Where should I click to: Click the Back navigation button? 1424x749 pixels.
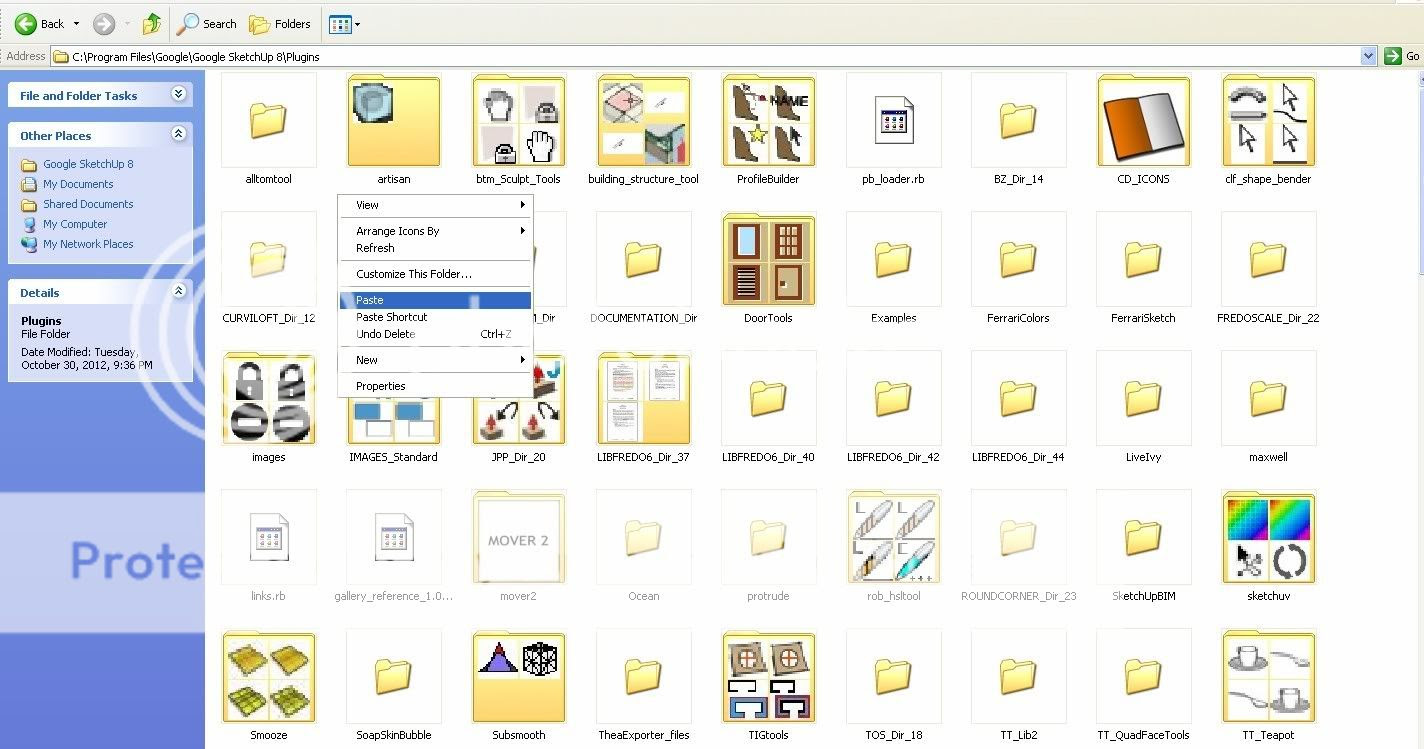[x=39, y=23]
